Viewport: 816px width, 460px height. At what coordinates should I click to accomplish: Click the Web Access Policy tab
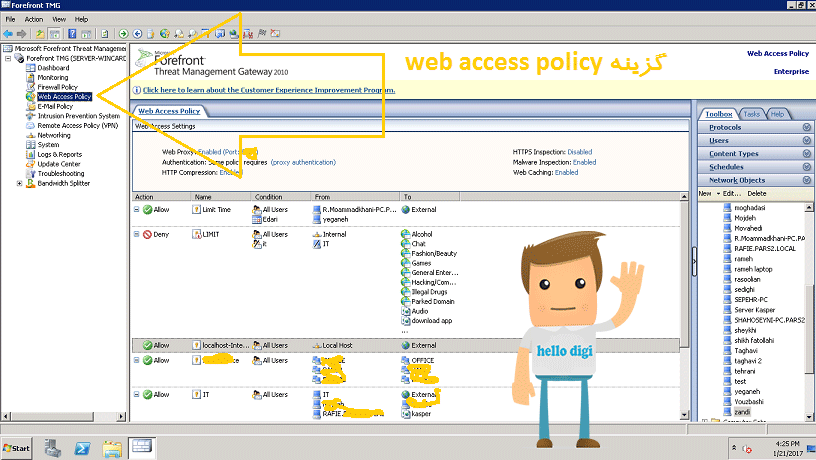(169, 111)
